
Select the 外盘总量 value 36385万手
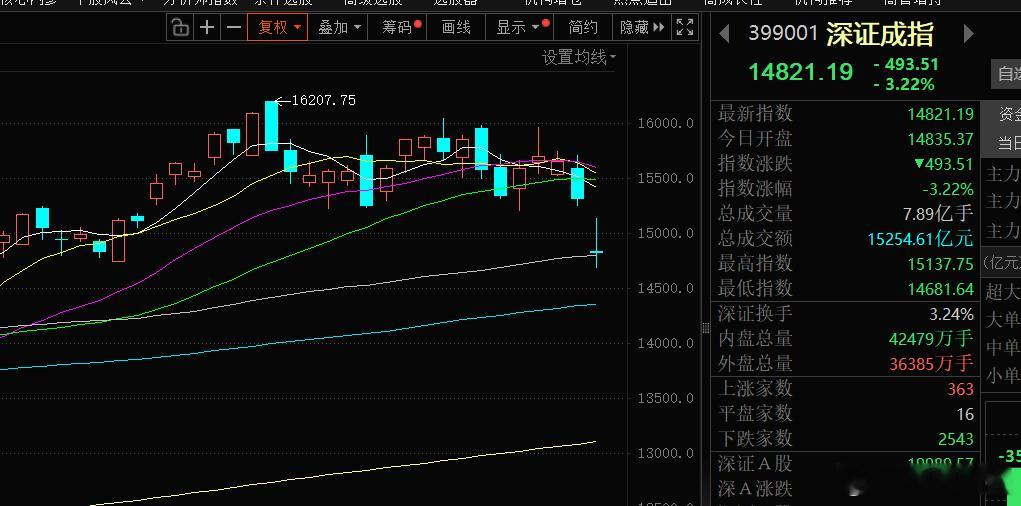(x=931, y=364)
